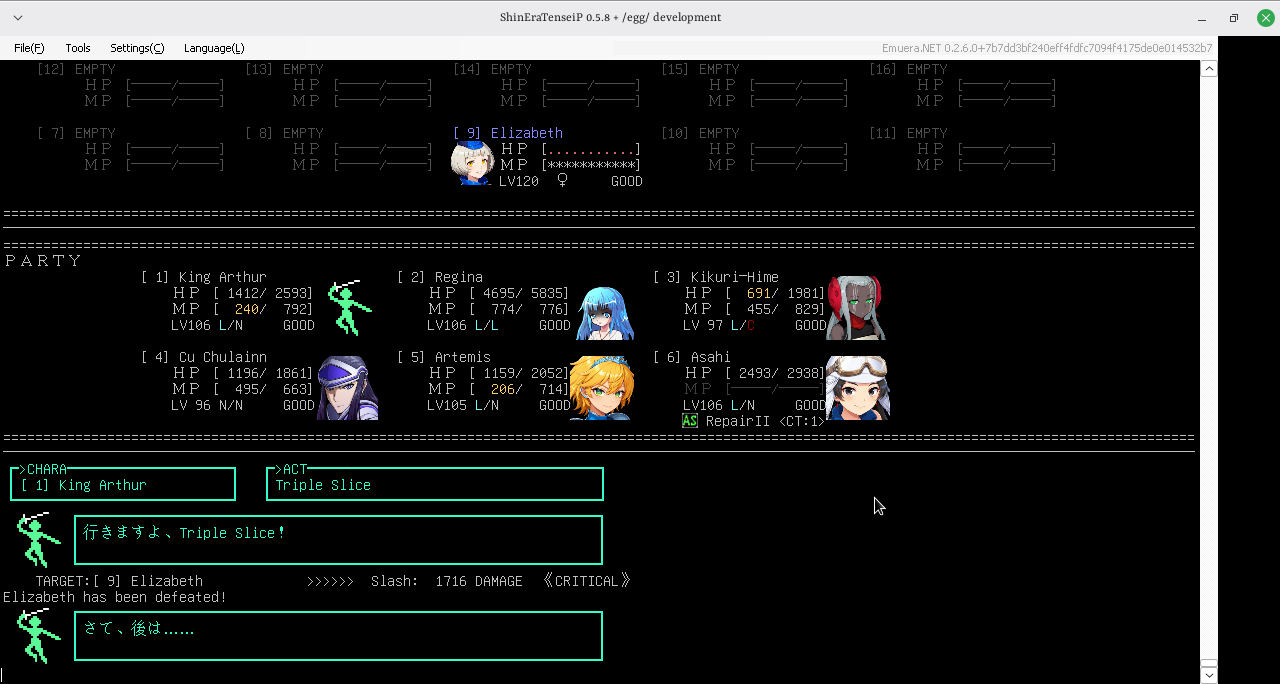Minimize the ShinEraTenseiP window

(x=1201, y=18)
